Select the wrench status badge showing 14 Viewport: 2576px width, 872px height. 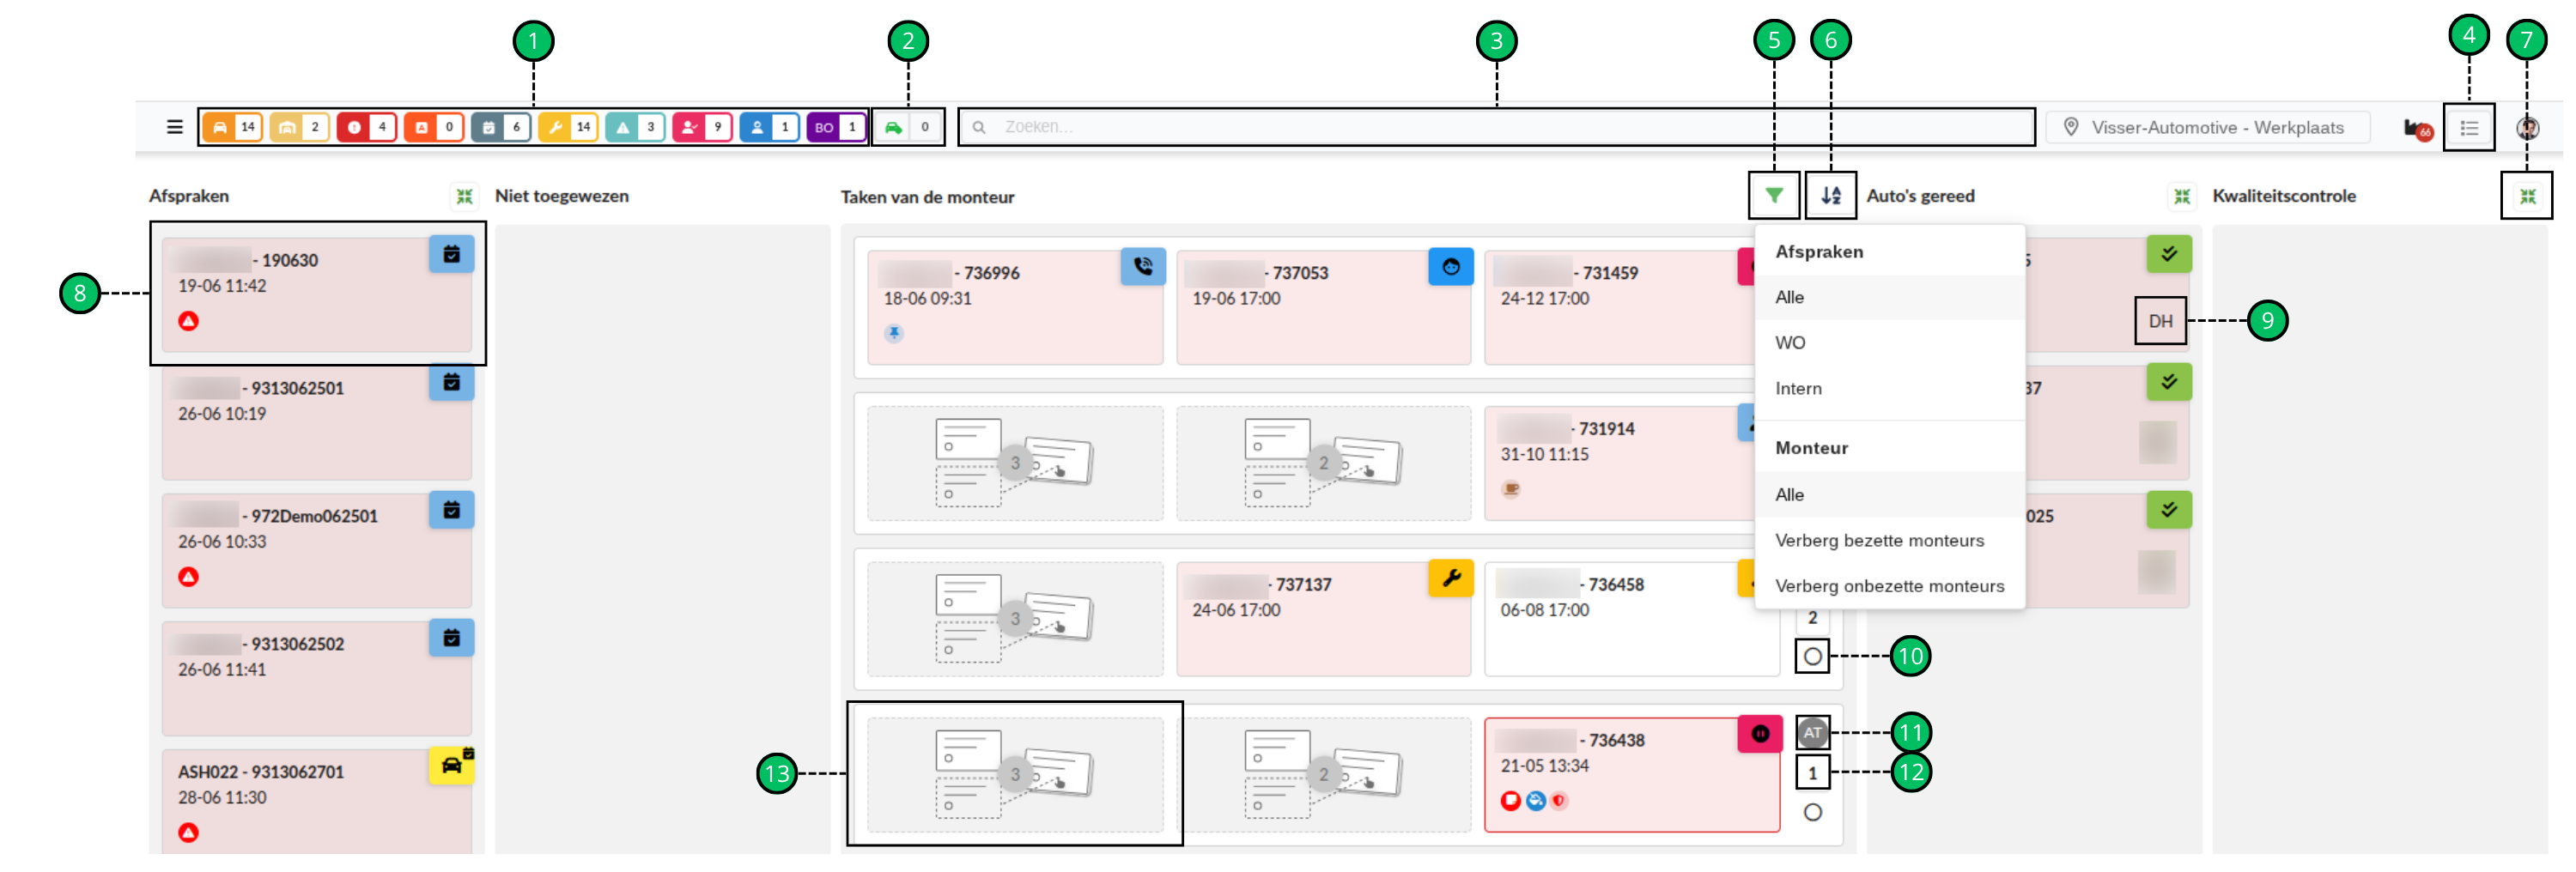point(568,127)
